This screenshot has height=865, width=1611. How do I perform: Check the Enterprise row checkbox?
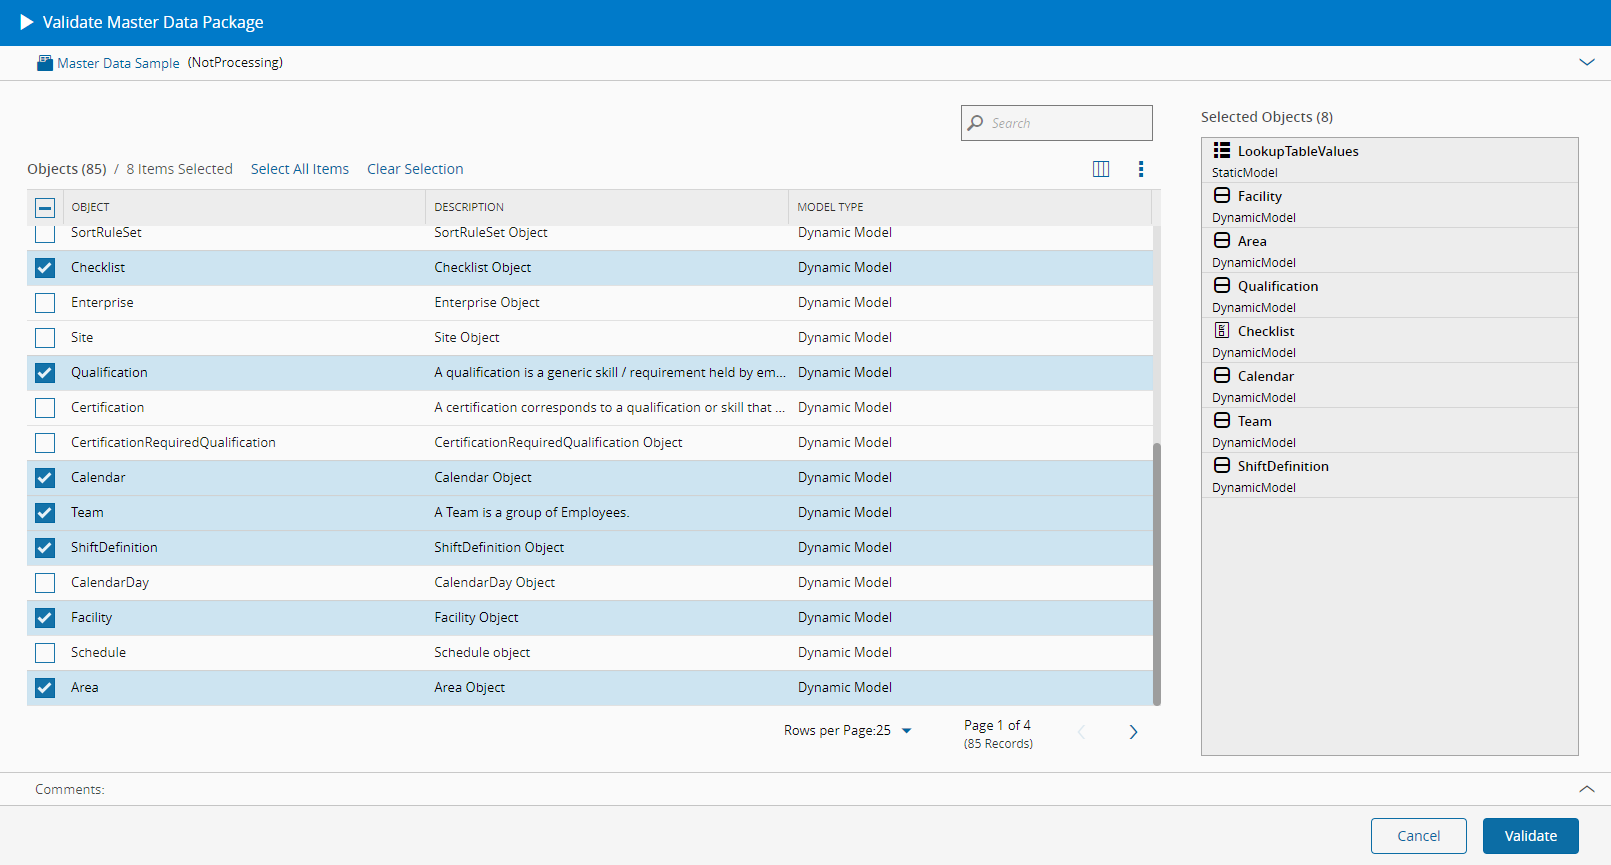coord(45,303)
